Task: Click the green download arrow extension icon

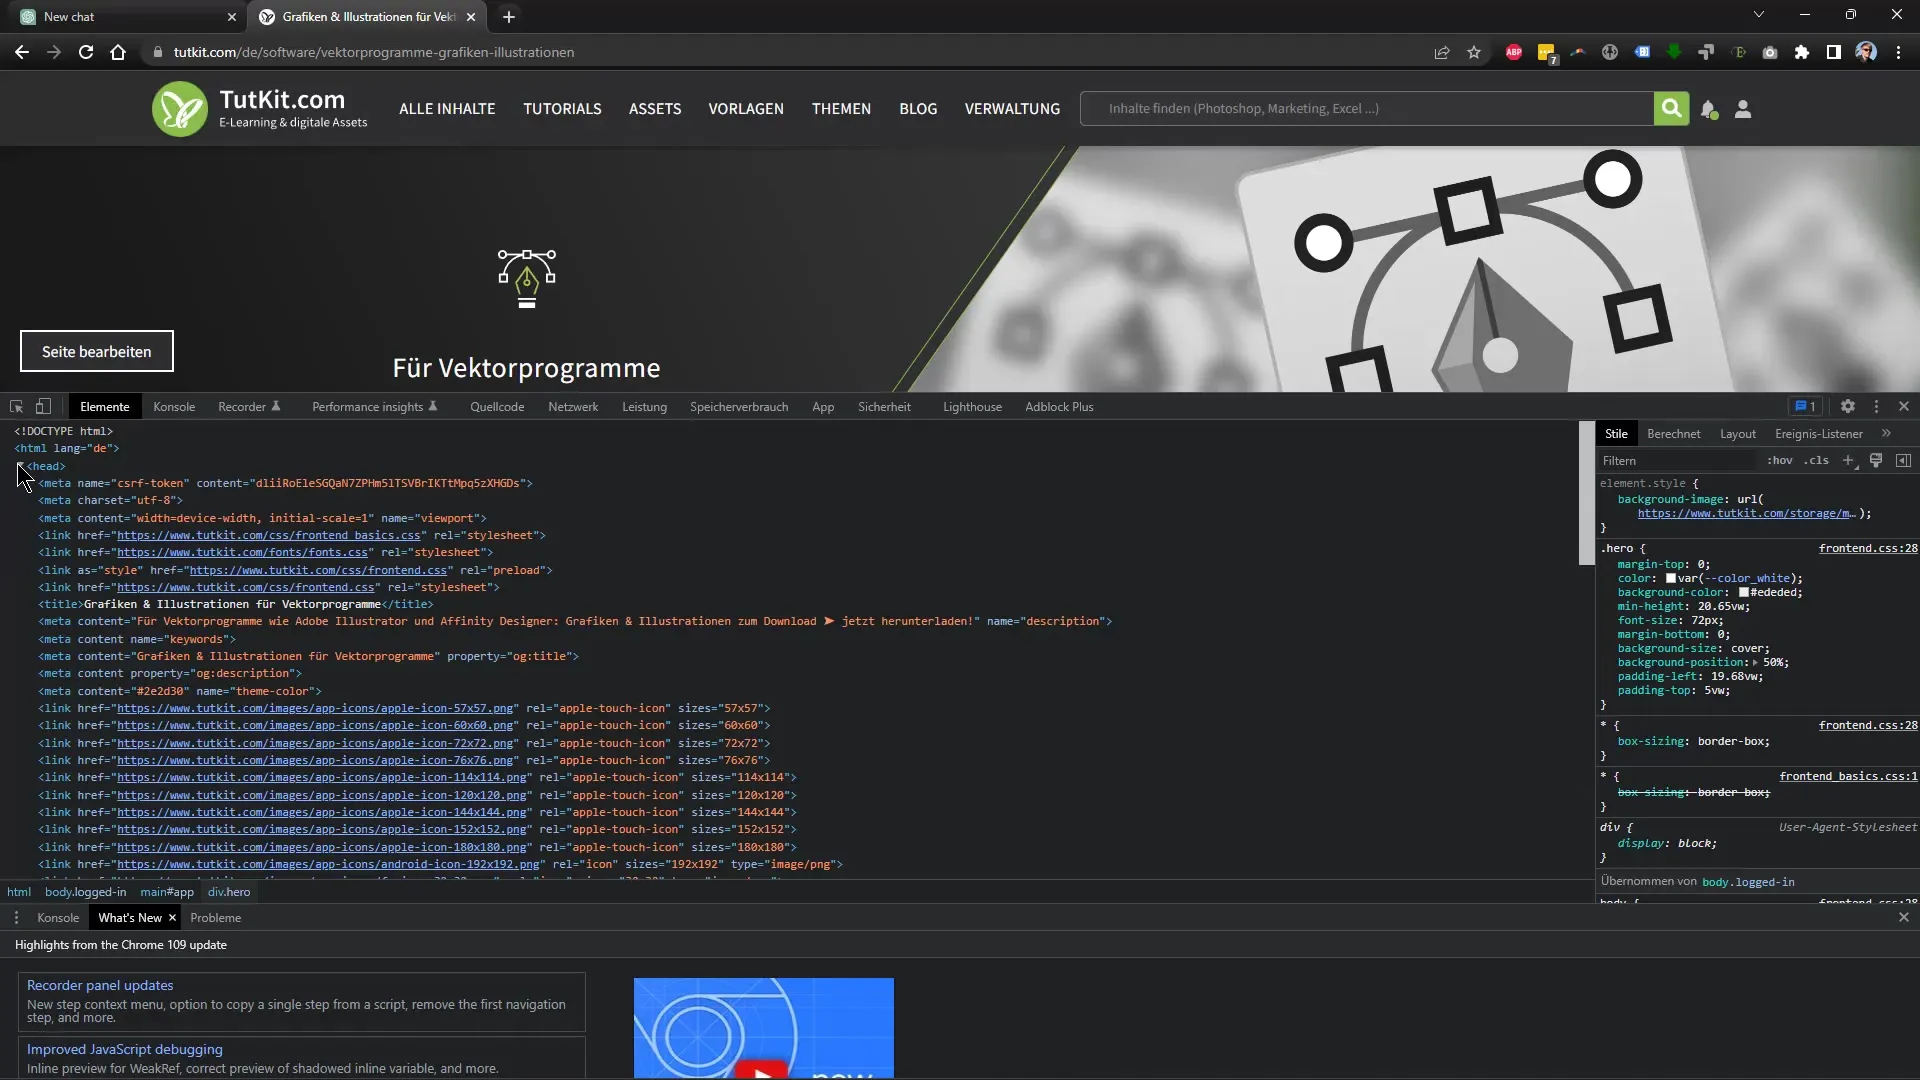Action: click(x=1674, y=52)
